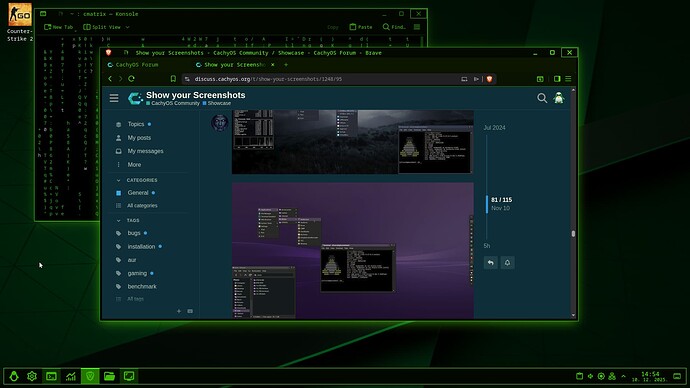Switch to Konsole from the taskbar

click(51, 376)
